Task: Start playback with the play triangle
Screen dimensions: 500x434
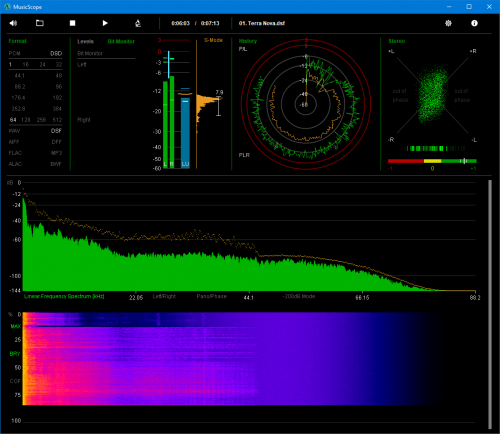Action: click(105, 23)
